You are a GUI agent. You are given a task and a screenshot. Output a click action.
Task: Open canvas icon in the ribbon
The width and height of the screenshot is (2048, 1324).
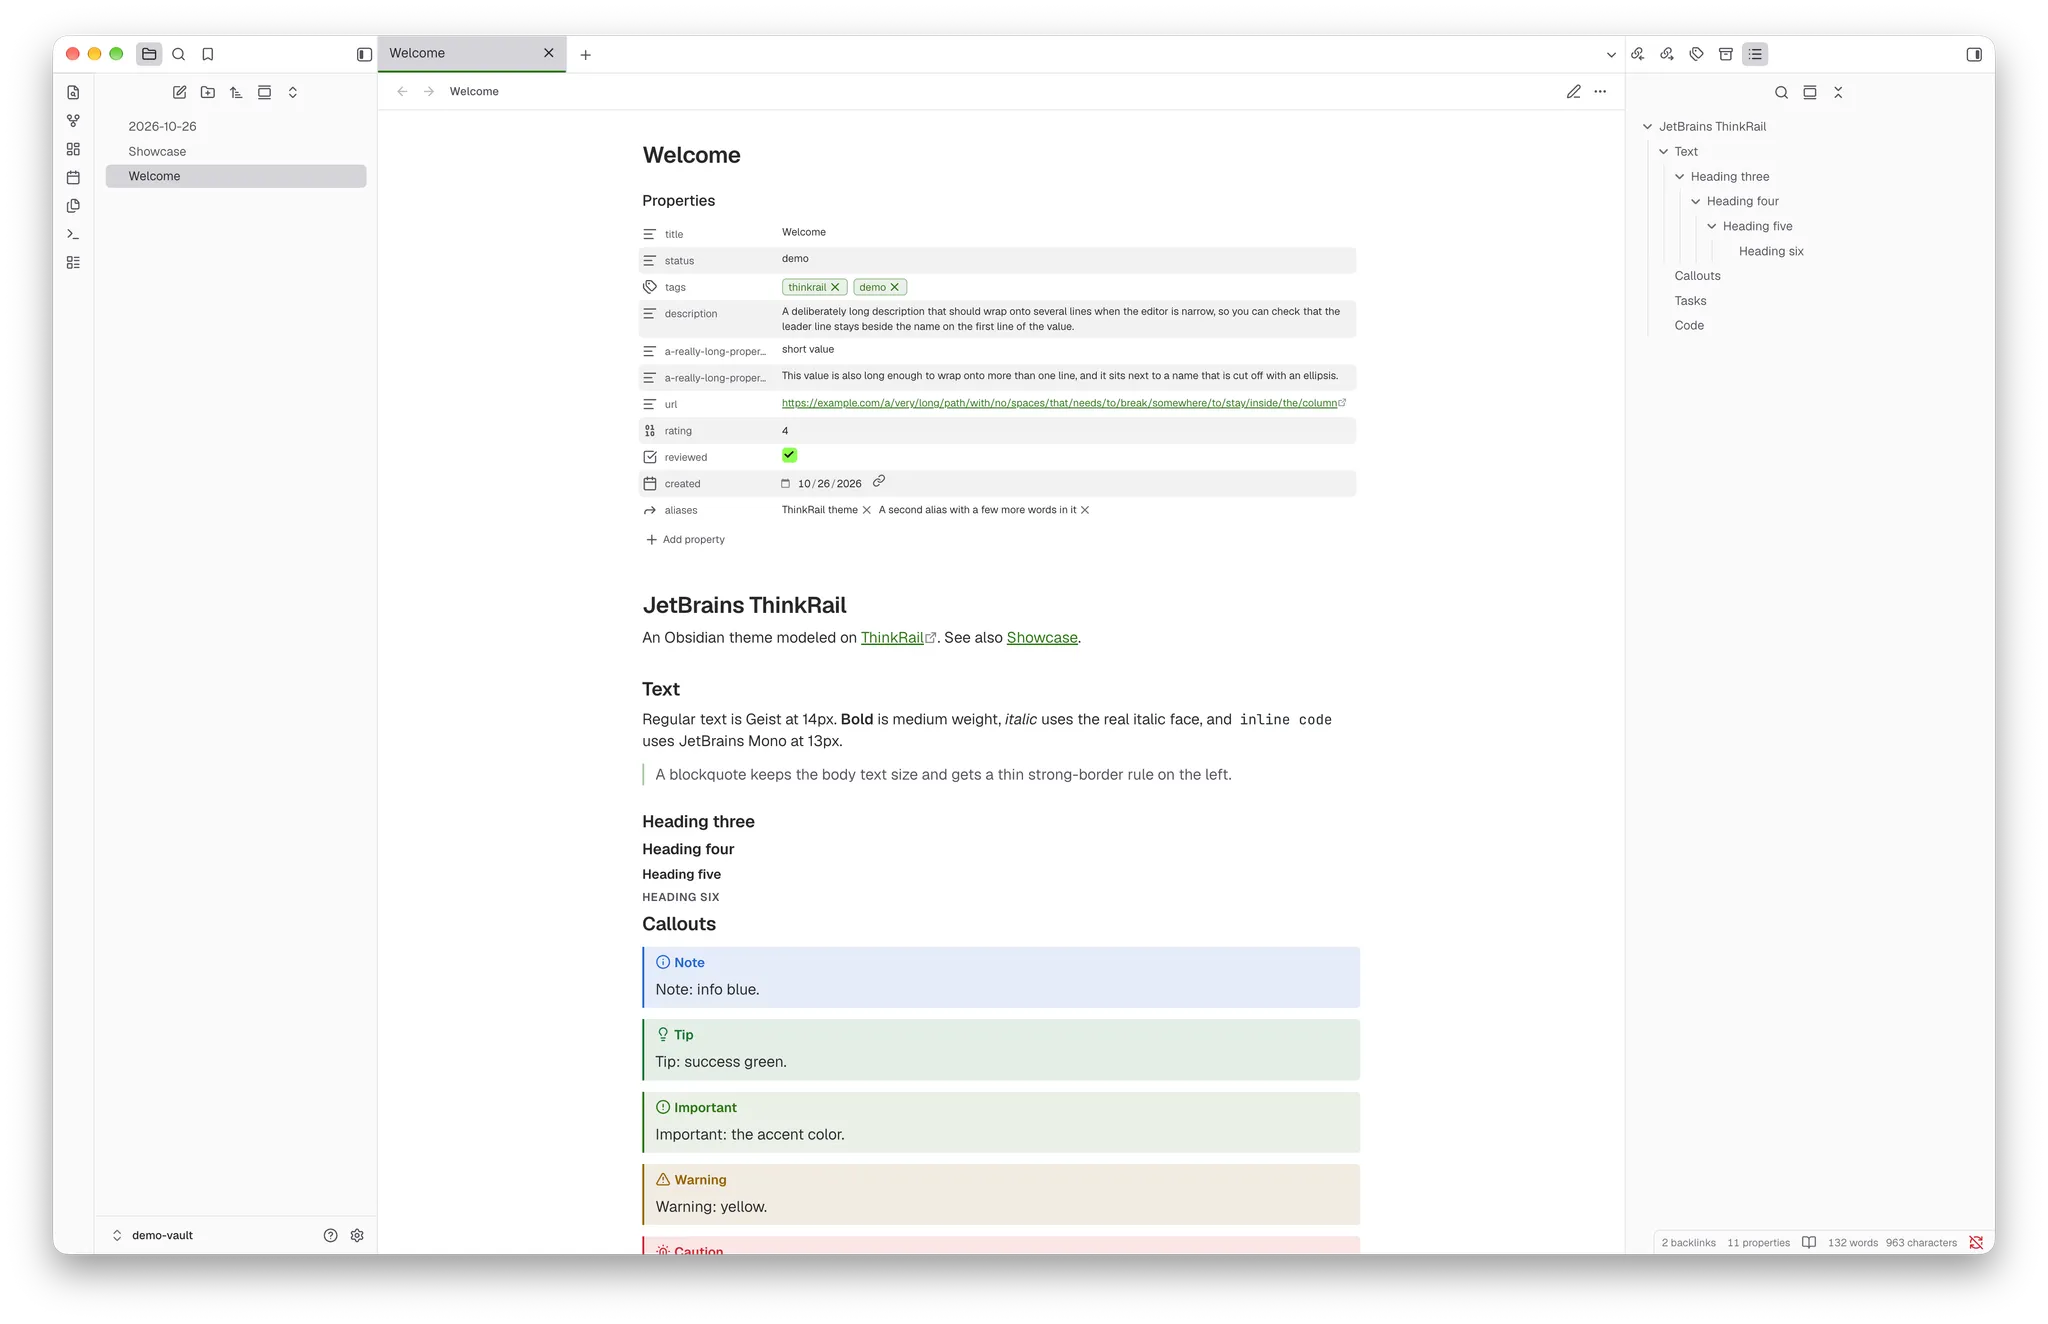[73, 149]
